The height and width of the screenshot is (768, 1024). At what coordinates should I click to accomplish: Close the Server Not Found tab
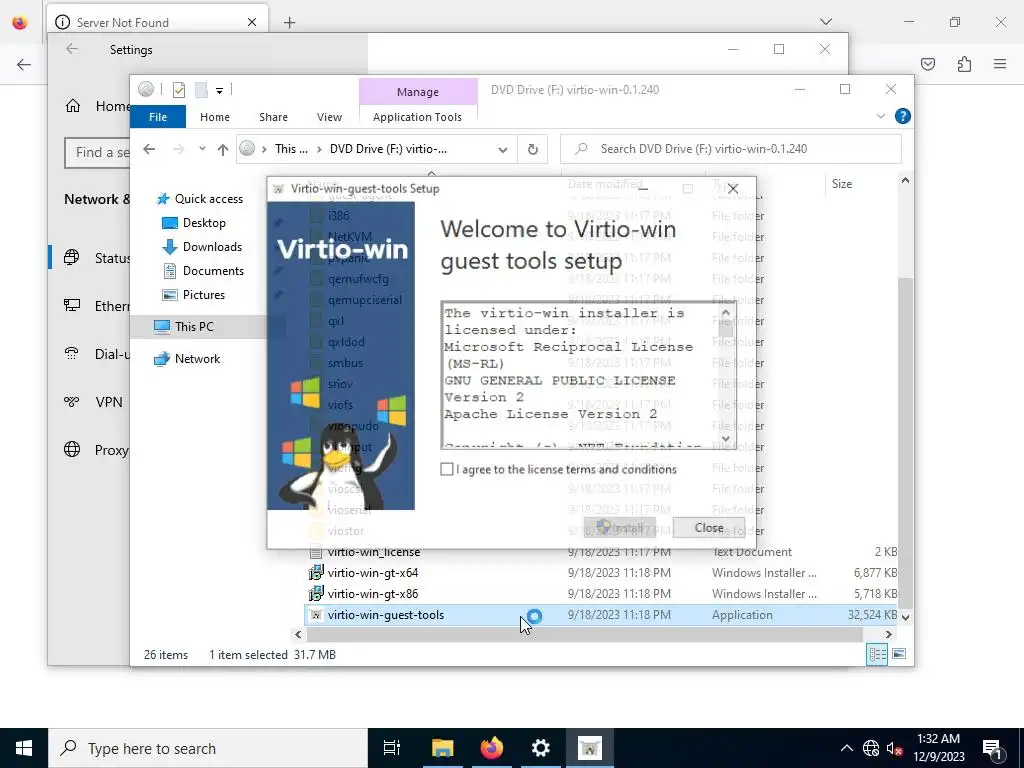[252, 22]
